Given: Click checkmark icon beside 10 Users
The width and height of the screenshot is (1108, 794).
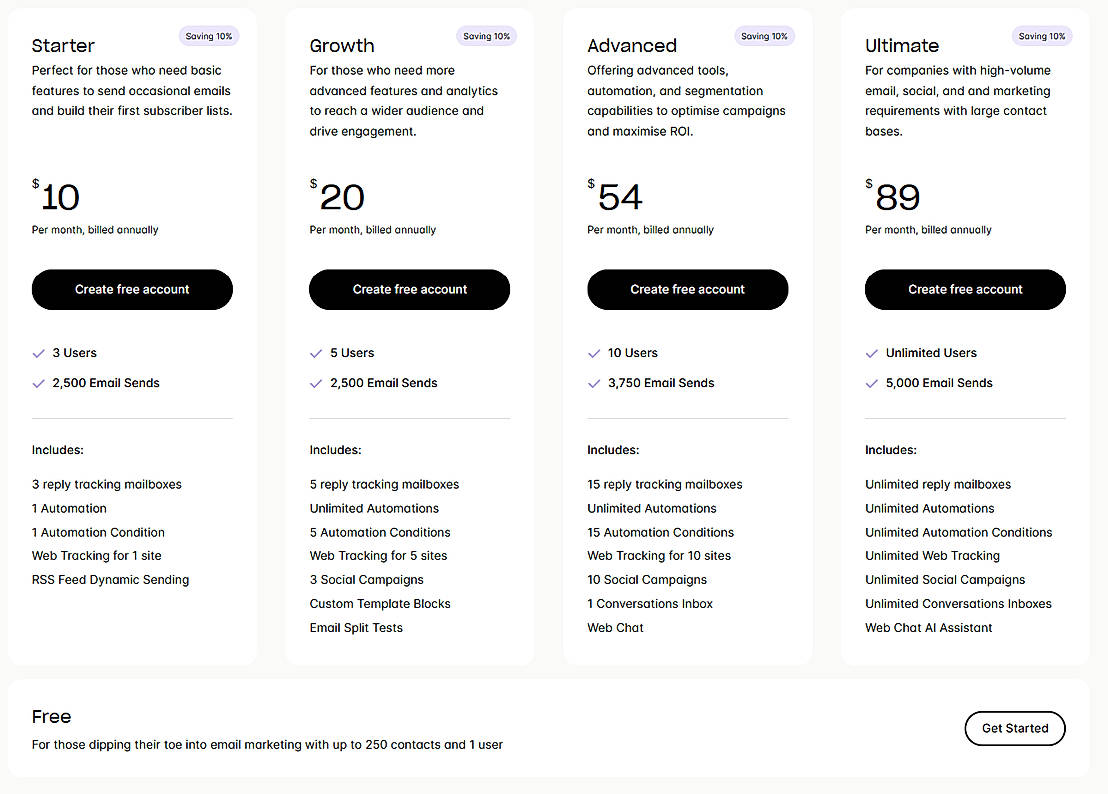Looking at the screenshot, I should (x=594, y=353).
